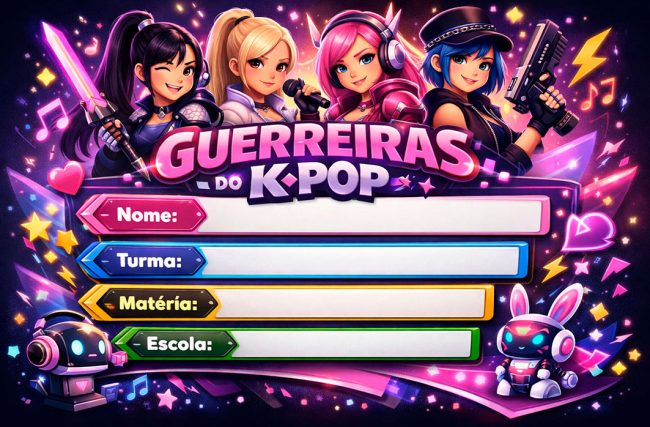Click the purple heart with arrow
This screenshot has height=427, width=650.
tap(588, 231)
